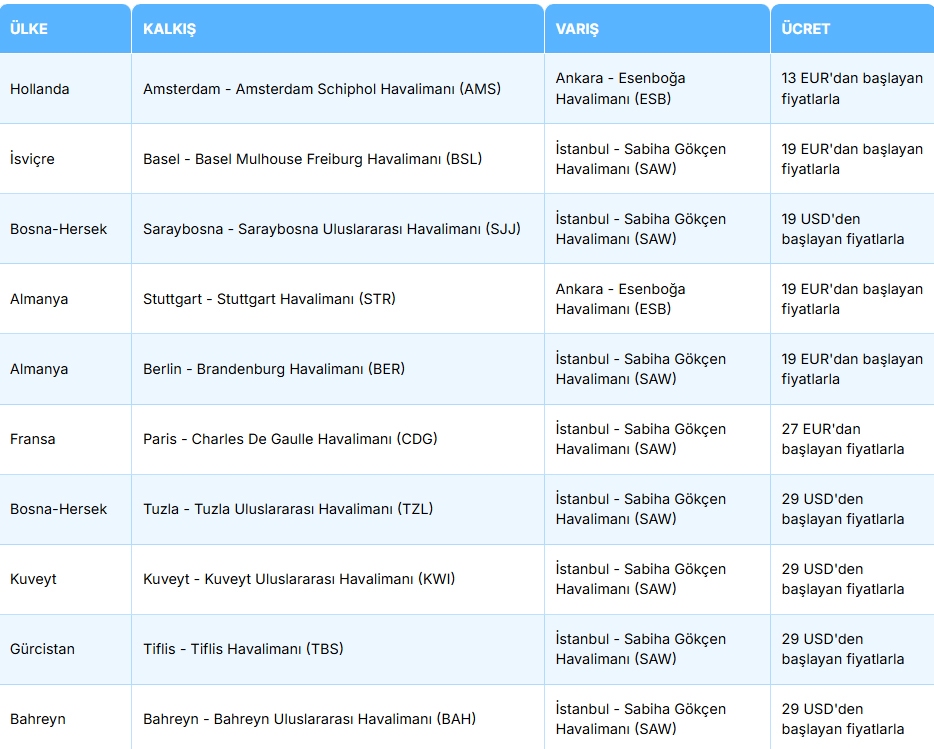
Task: Select the İsviçre country cell
Action: [32, 159]
